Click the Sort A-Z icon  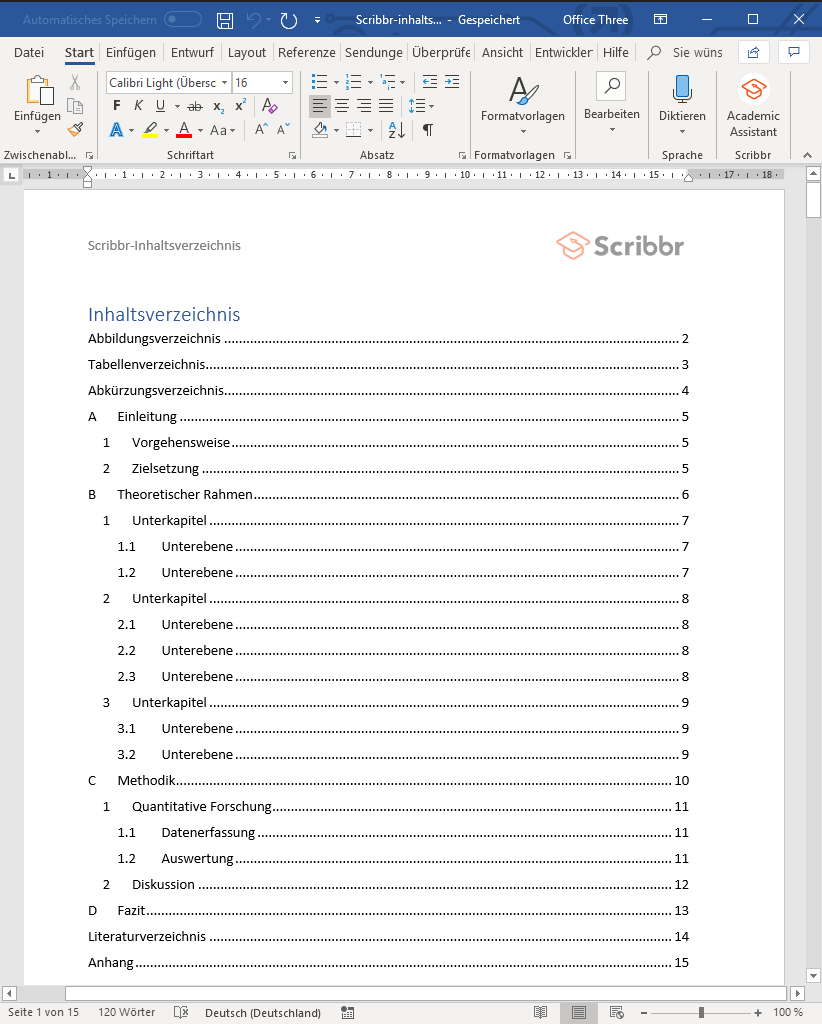(396, 130)
